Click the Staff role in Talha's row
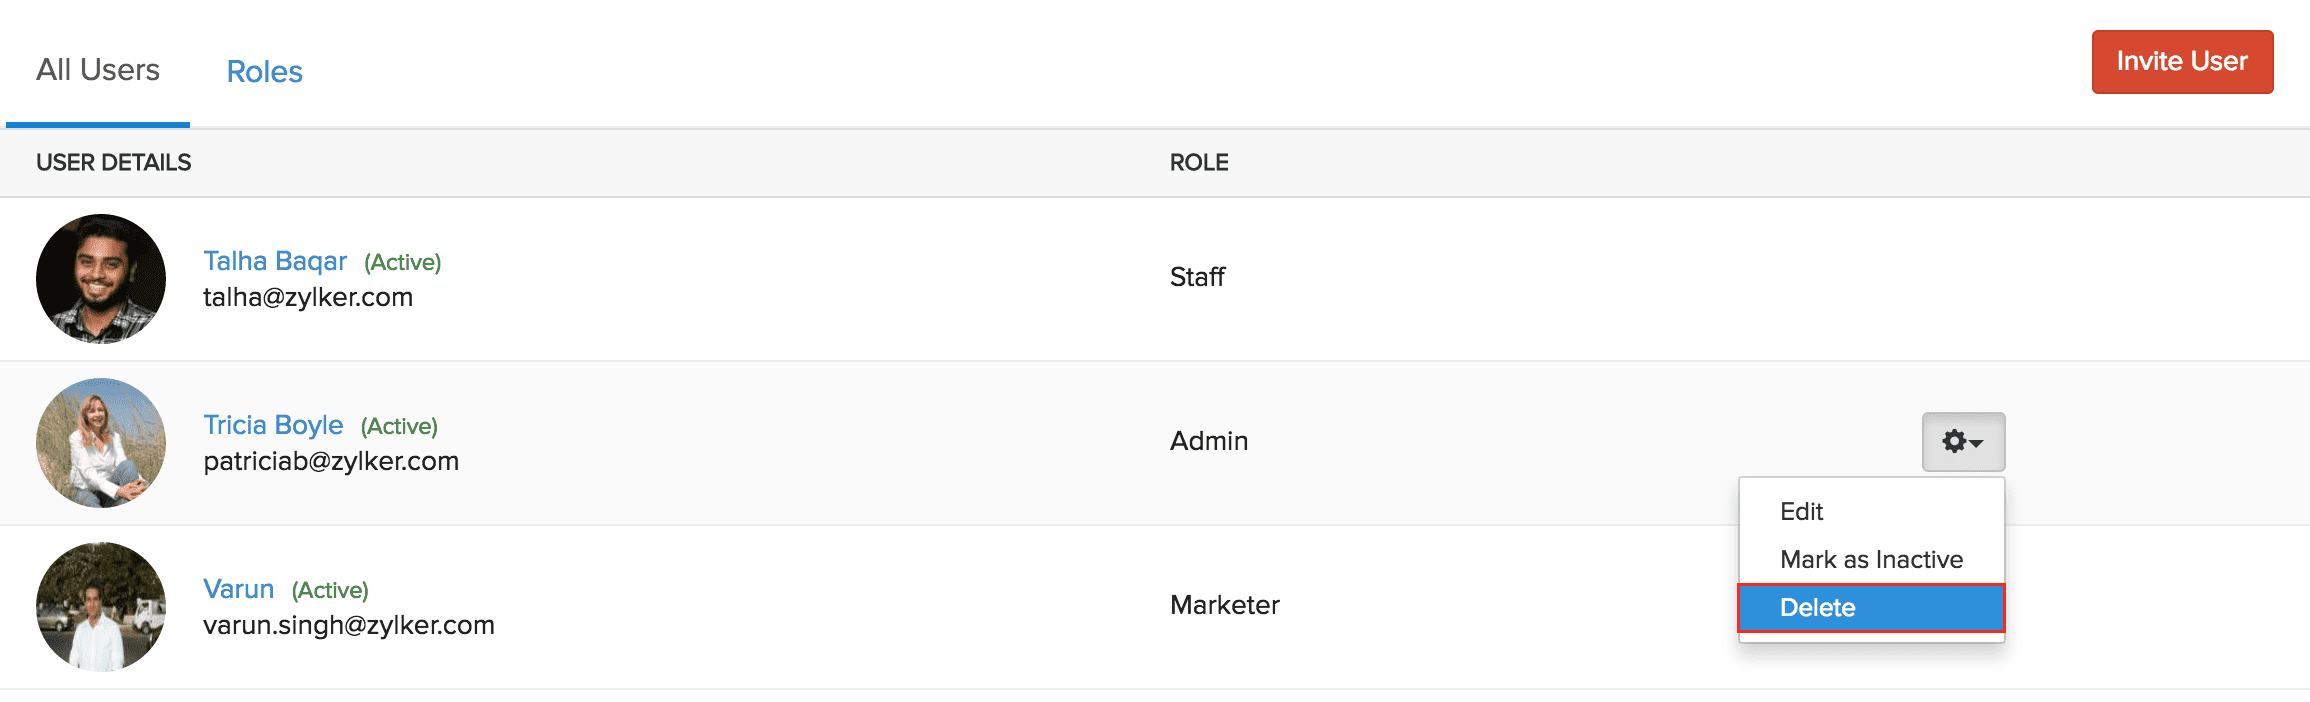This screenshot has height=702, width=2310. point(1197,277)
